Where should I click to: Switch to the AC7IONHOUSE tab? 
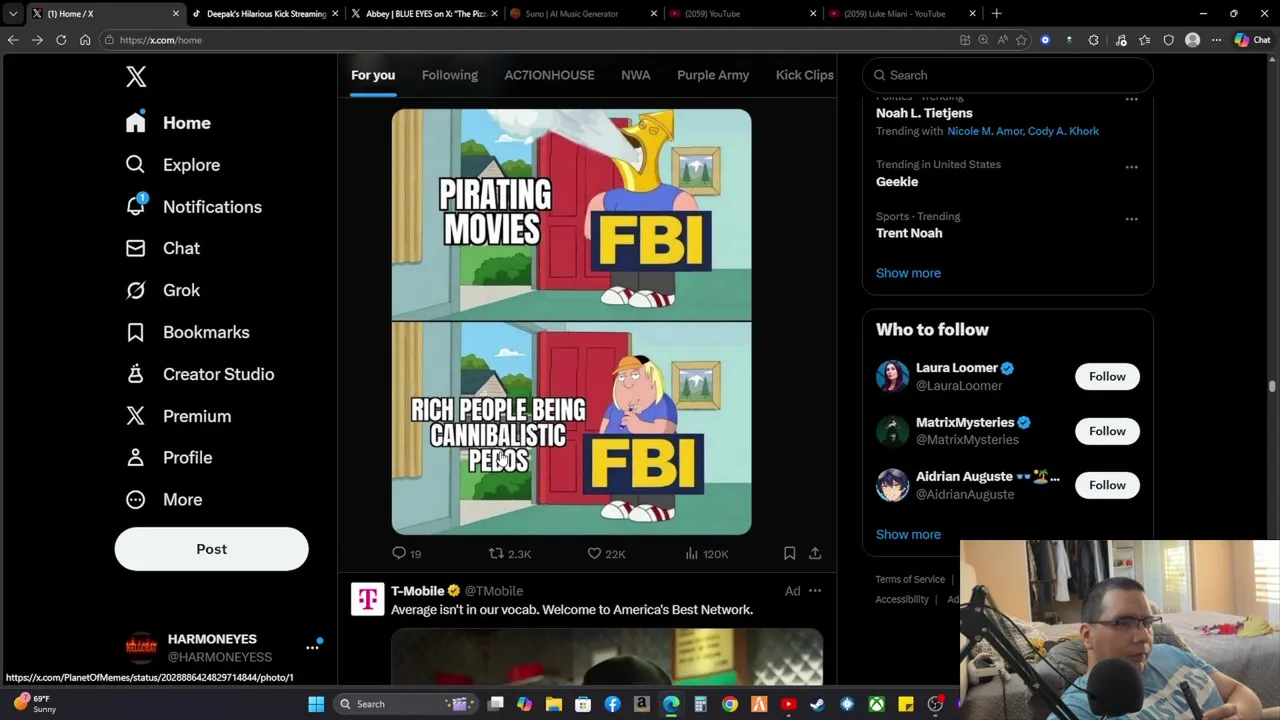click(549, 75)
